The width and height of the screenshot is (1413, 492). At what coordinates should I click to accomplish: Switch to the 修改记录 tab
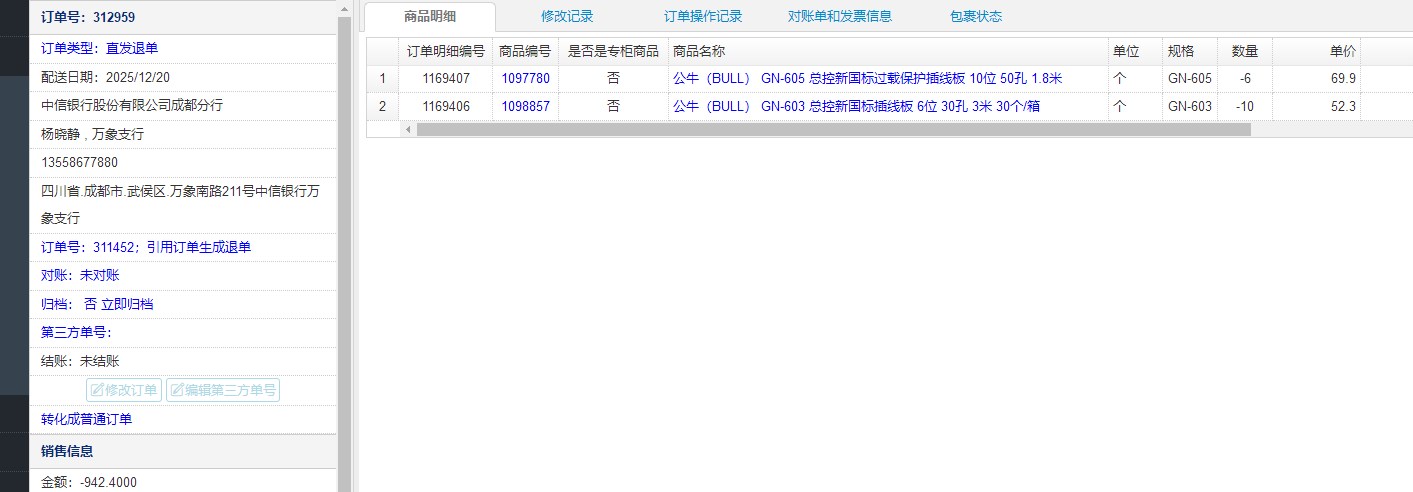[567, 16]
